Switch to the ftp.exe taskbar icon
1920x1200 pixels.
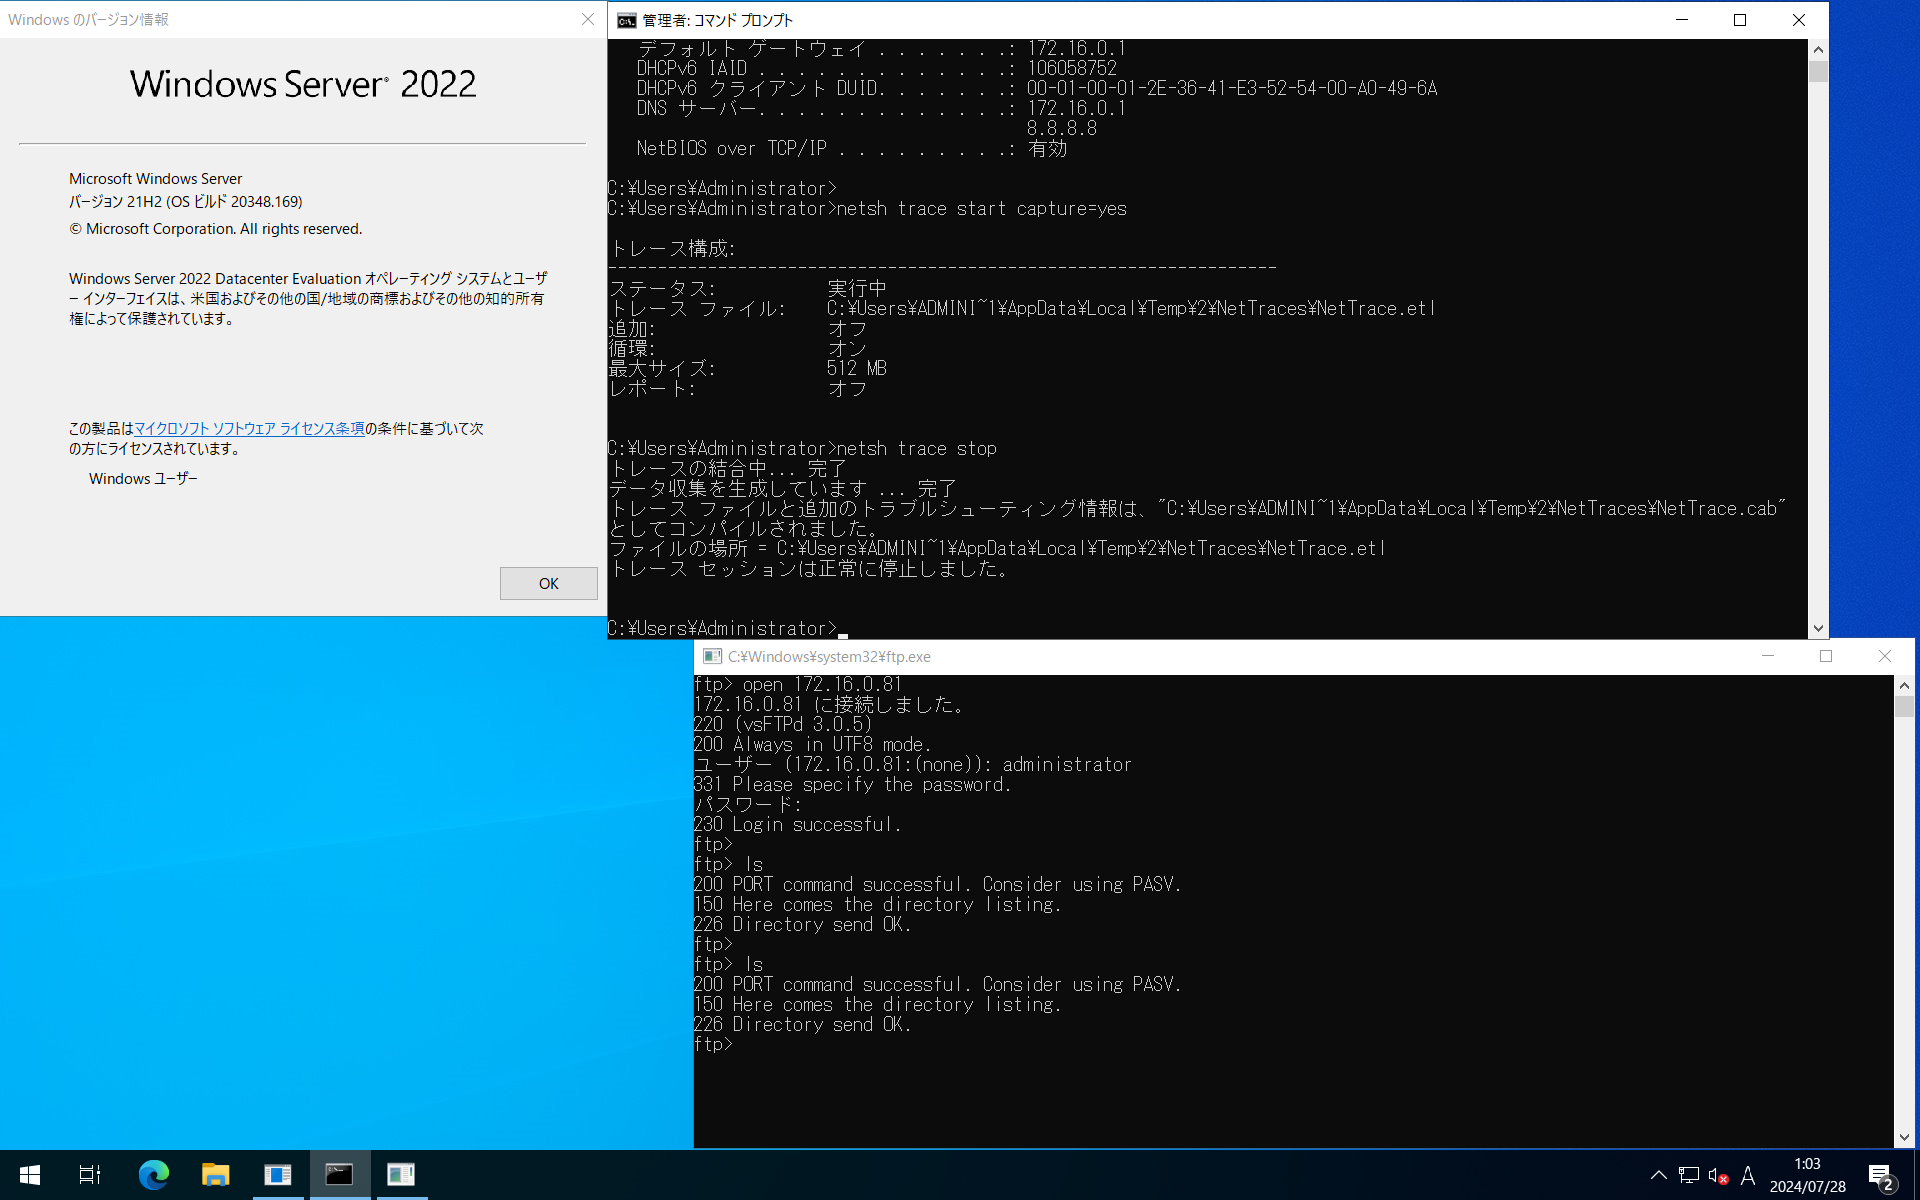[x=401, y=1175]
